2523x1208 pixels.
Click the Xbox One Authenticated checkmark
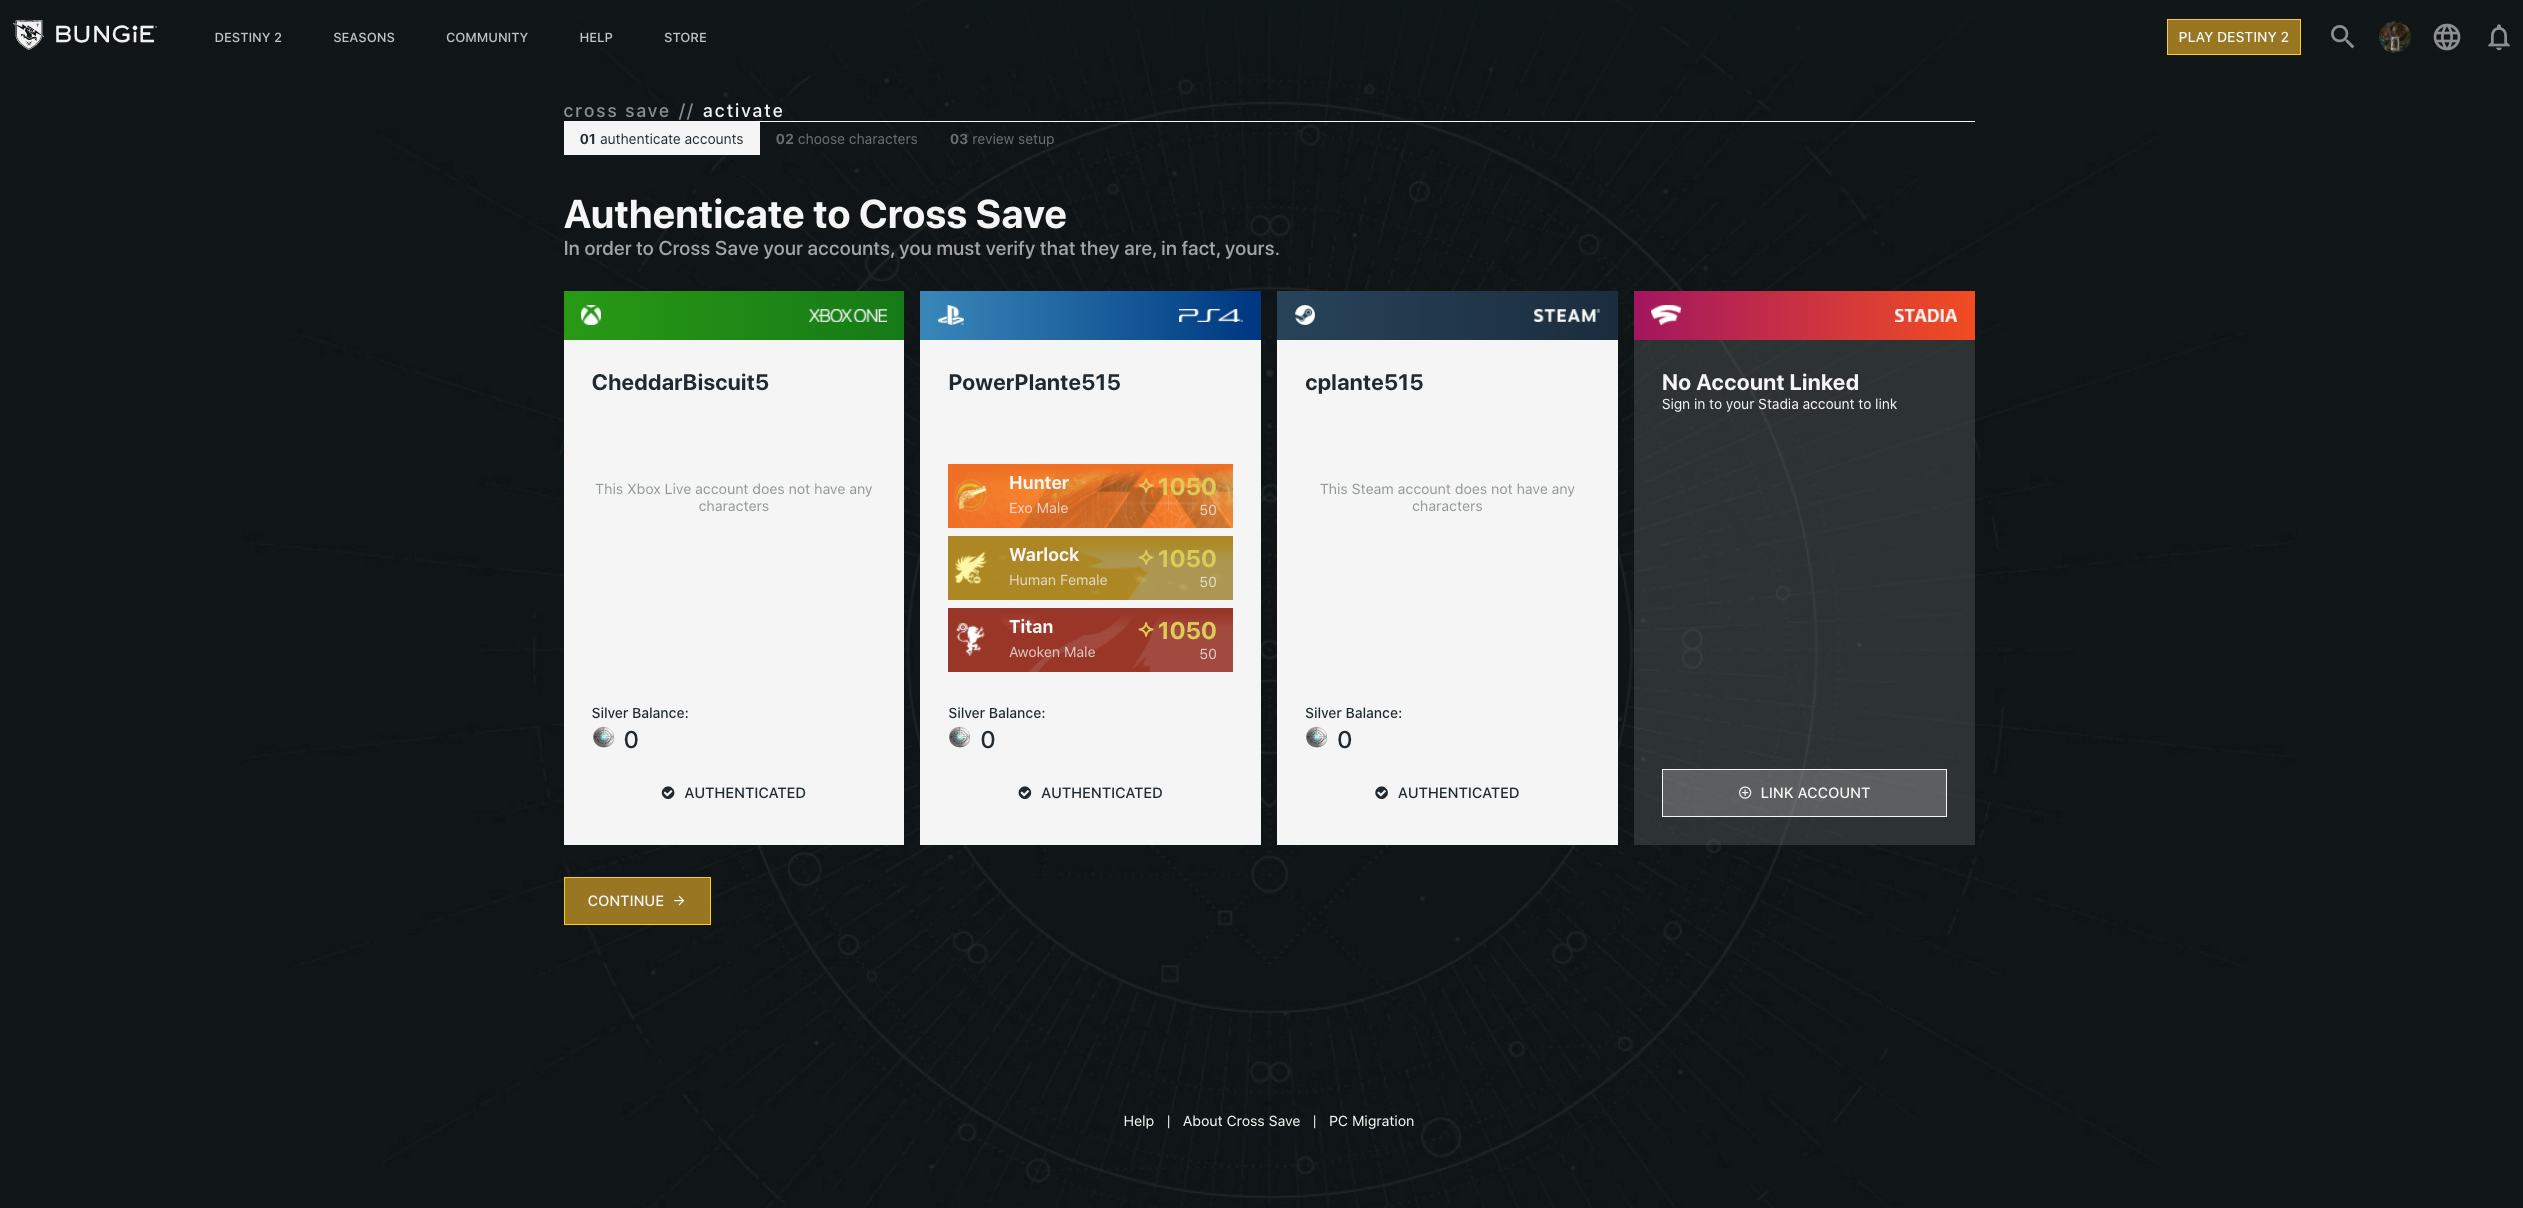pos(668,793)
